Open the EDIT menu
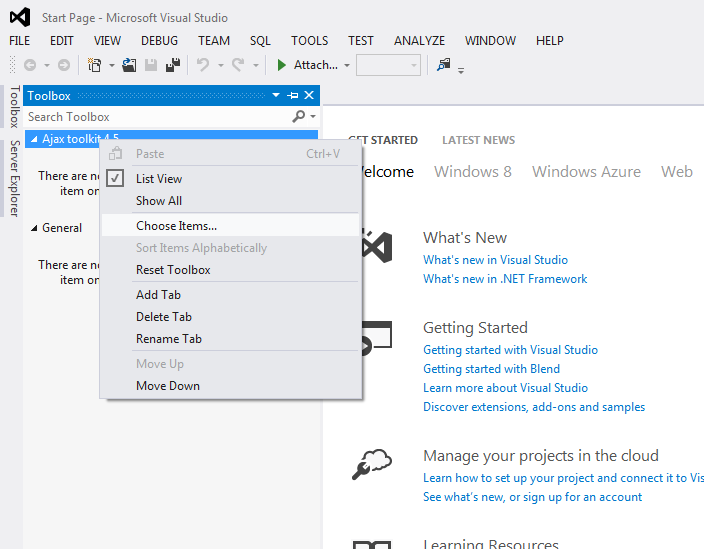This screenshot has width=704, height=549. pyautogui.click(x=62, y=41)
